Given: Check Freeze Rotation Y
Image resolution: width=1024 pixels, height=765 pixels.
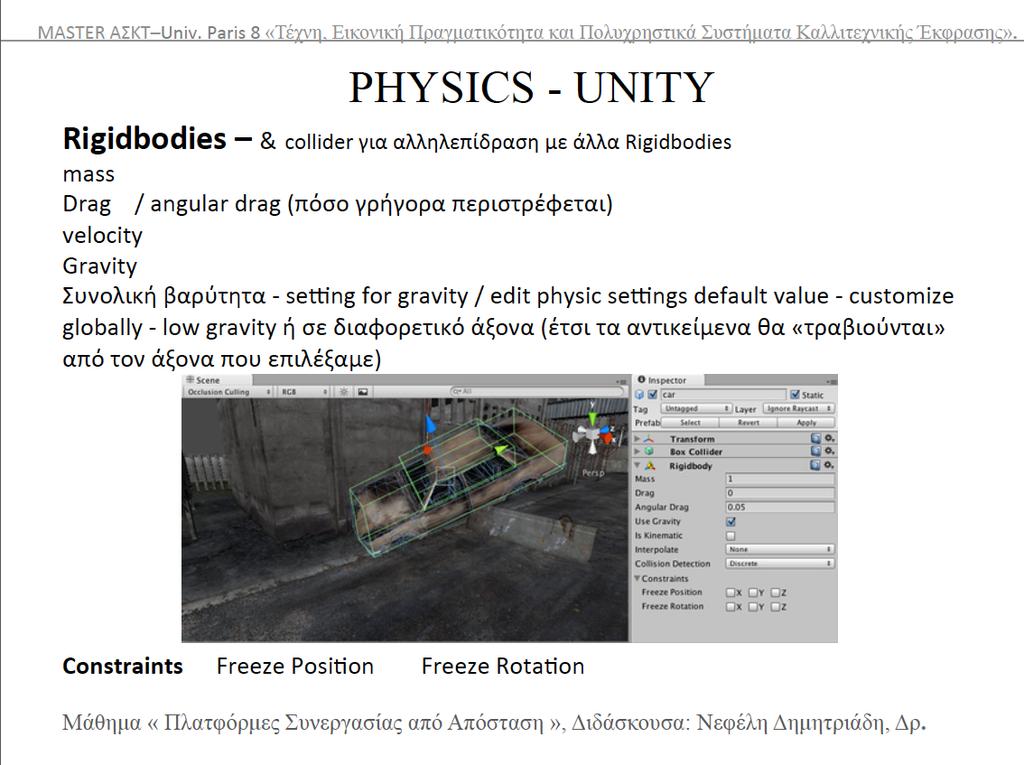Looking at the screenshot, I should tap(752, 607).
